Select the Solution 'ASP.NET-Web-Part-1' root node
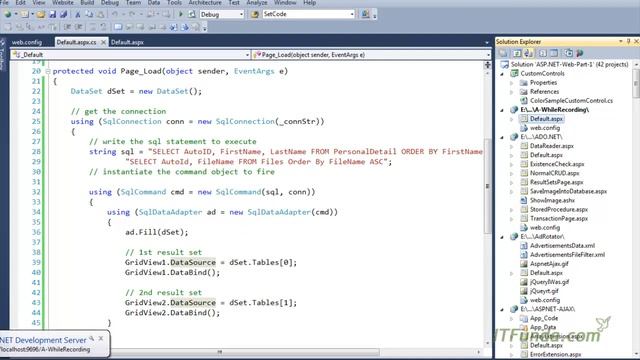This screenshot has height=360, width=640. click(x=569, y=64)
